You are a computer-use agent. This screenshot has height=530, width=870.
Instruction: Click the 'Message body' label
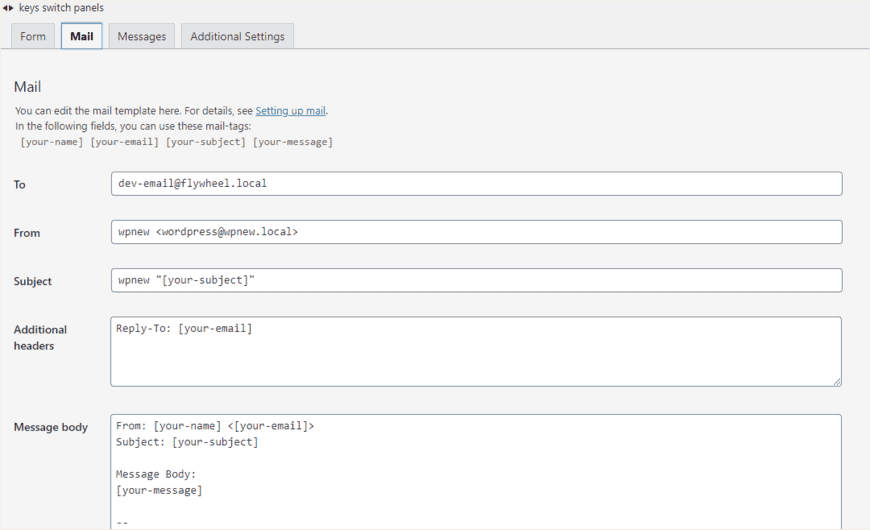pyautogui.click(x=50, y=427)
